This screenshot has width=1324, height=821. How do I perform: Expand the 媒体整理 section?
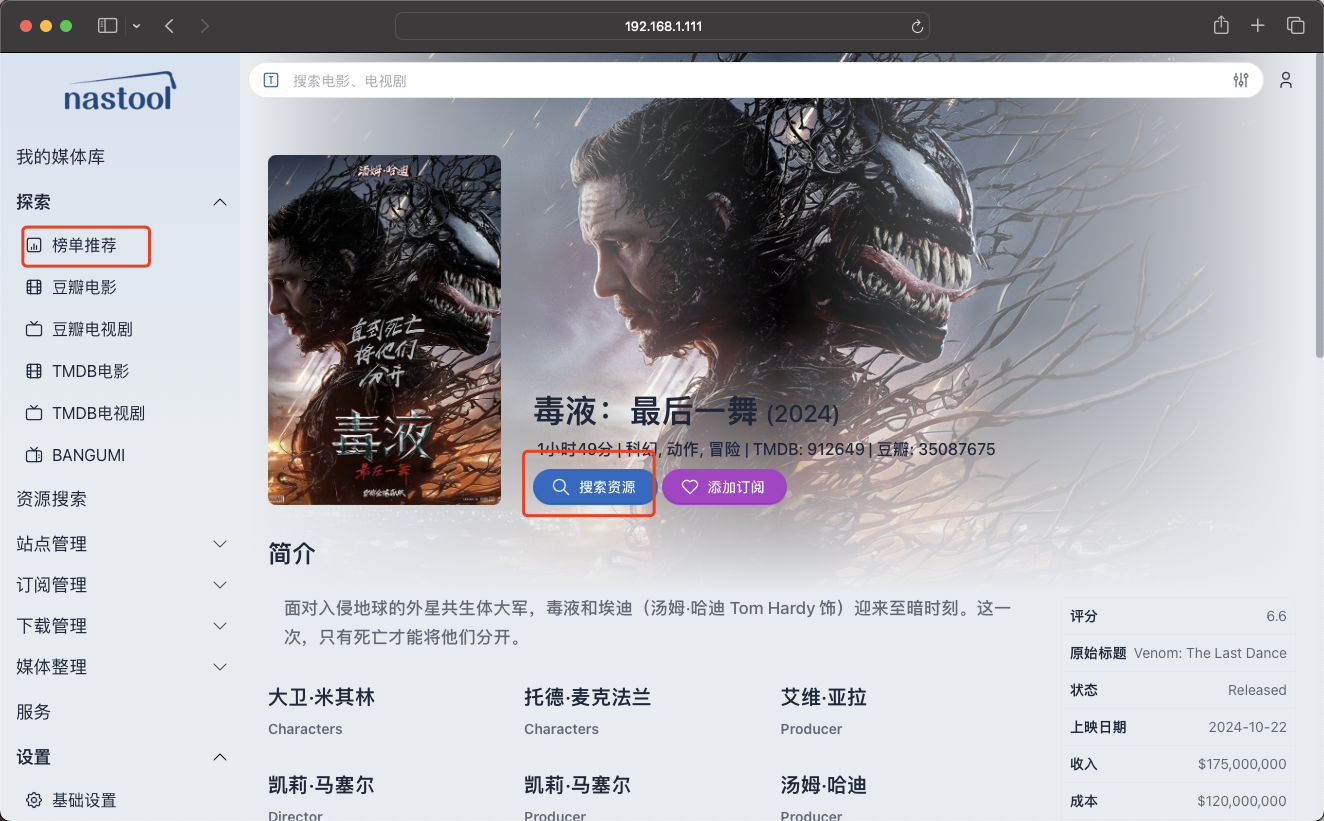221,667
